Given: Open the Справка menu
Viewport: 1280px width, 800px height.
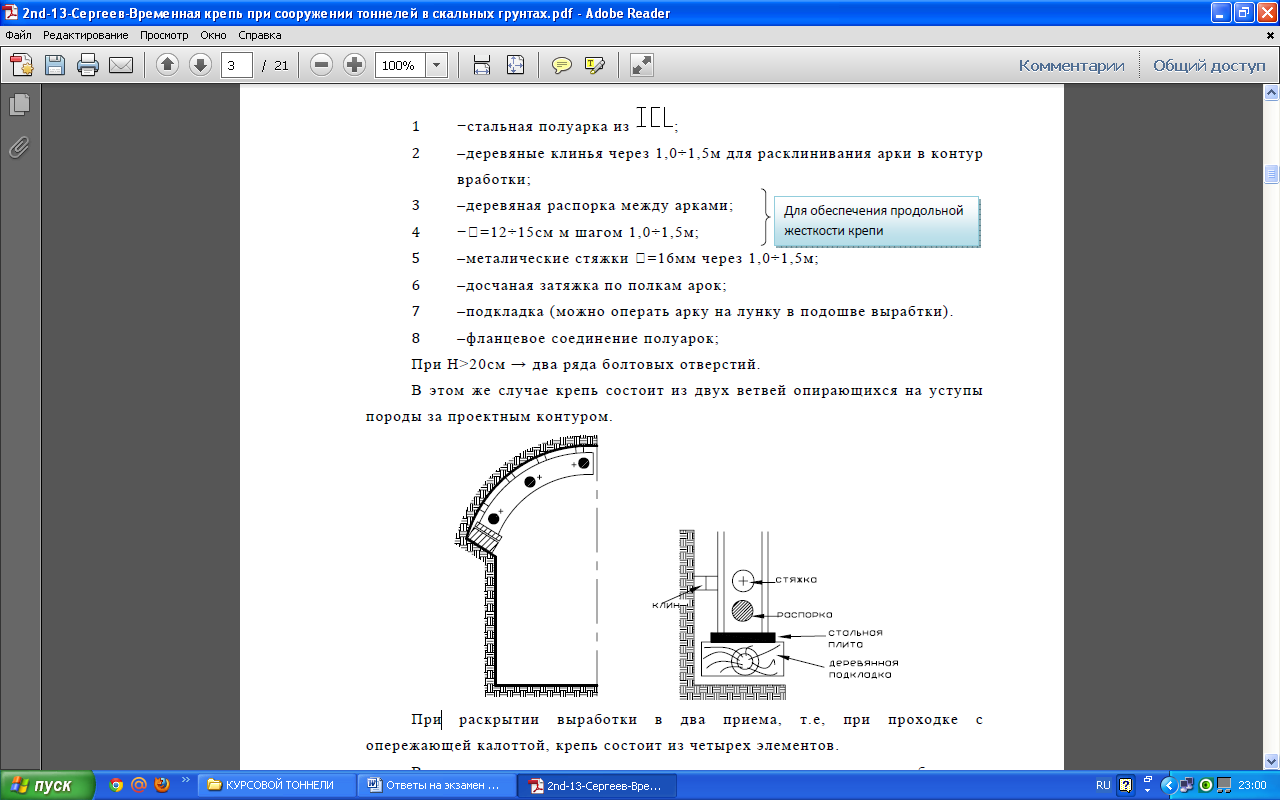Looking at the screenshot, I should pyautogui.click(x=260, y=35).
